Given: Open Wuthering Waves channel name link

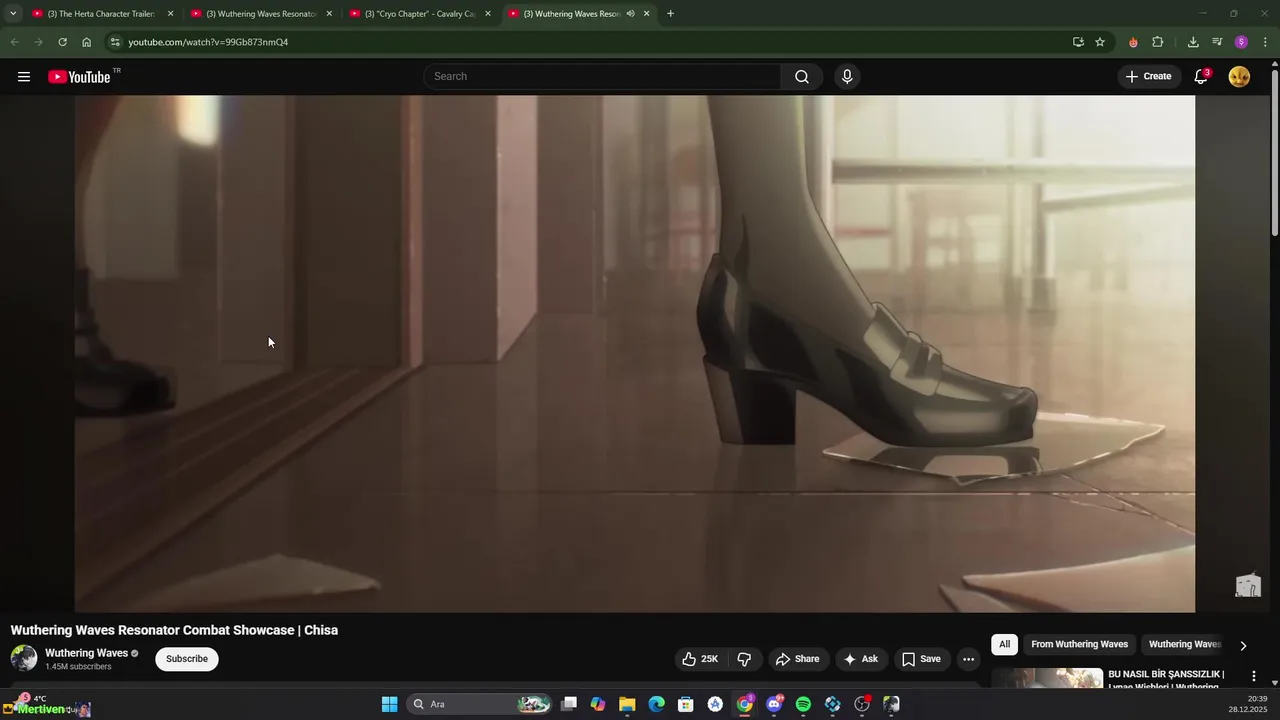Looking at the screenshot, I should click(86, 653).
